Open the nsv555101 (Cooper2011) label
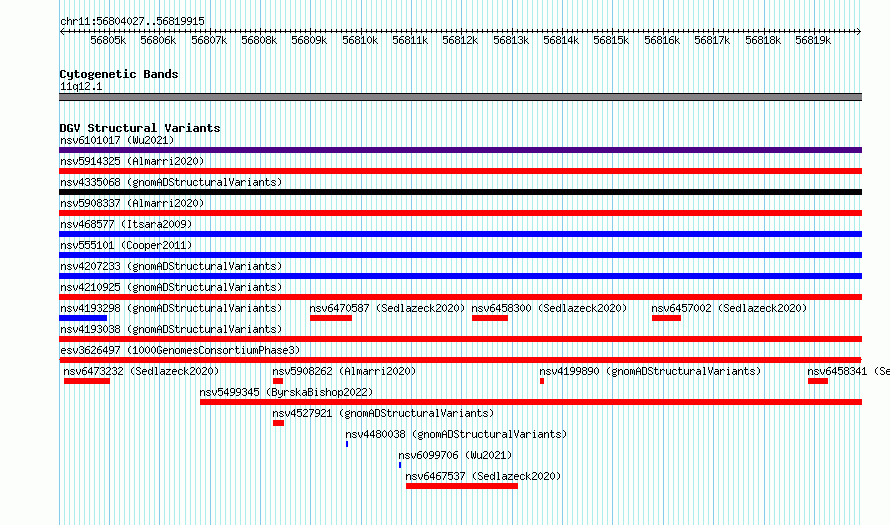890x525 pixels. click(x=126, y=245)
